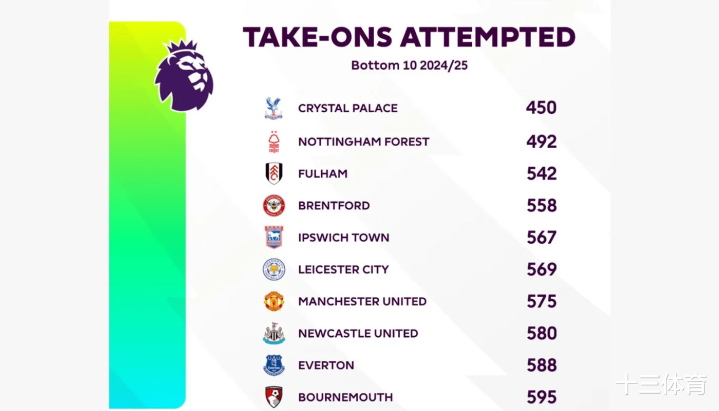
Task: Click the Bournemouth club crest
Action: tap(274, 397)
